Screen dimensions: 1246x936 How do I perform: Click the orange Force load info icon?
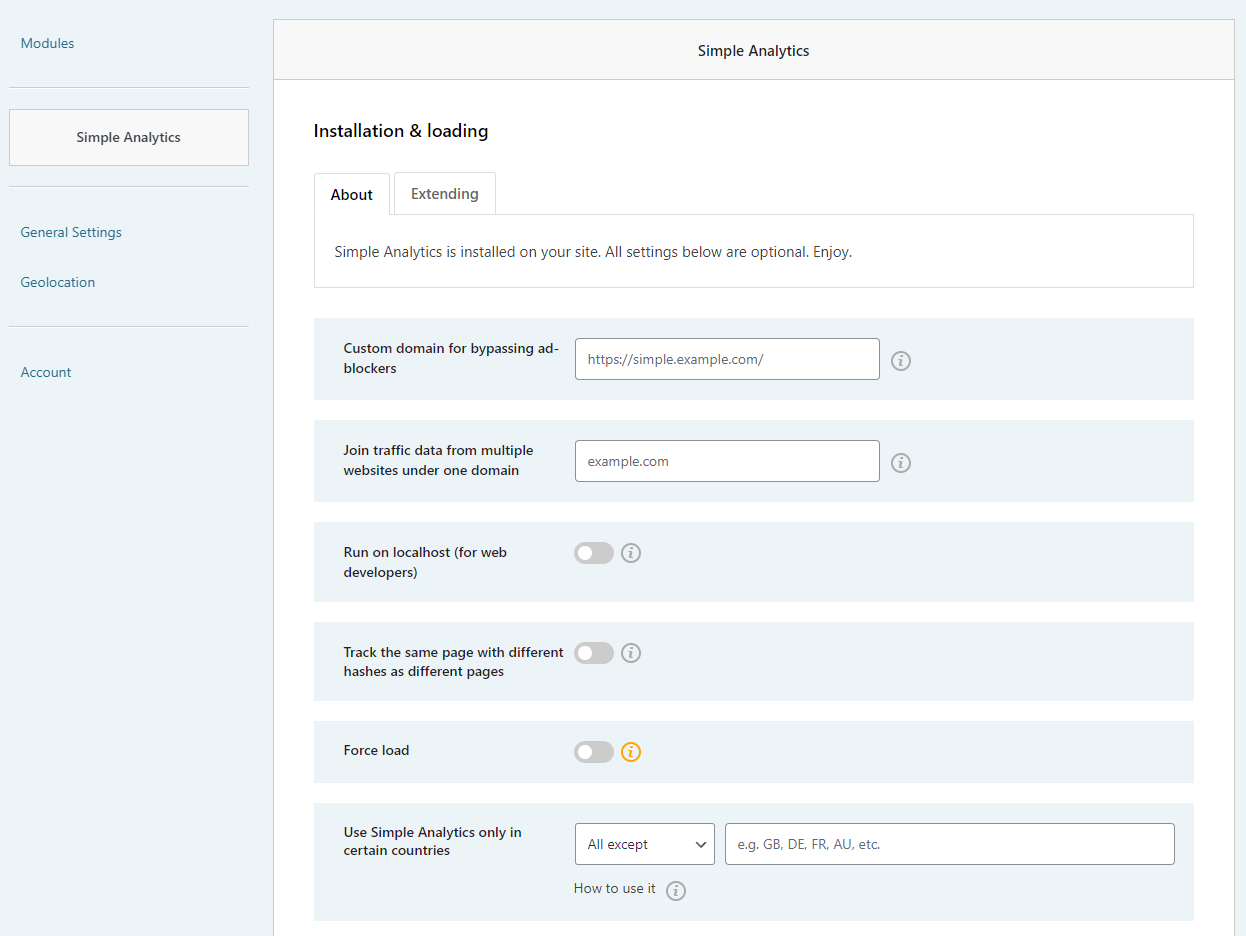(x=631, y=752)
